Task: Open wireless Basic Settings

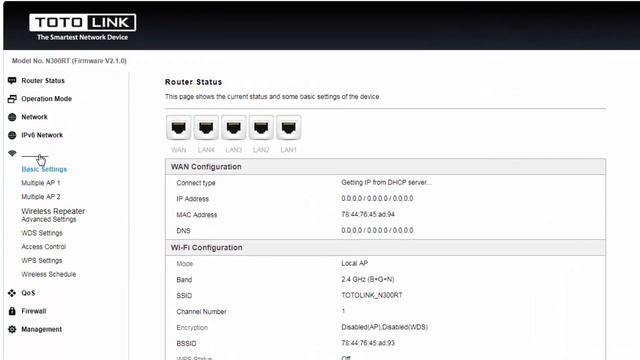Action: 44,169
